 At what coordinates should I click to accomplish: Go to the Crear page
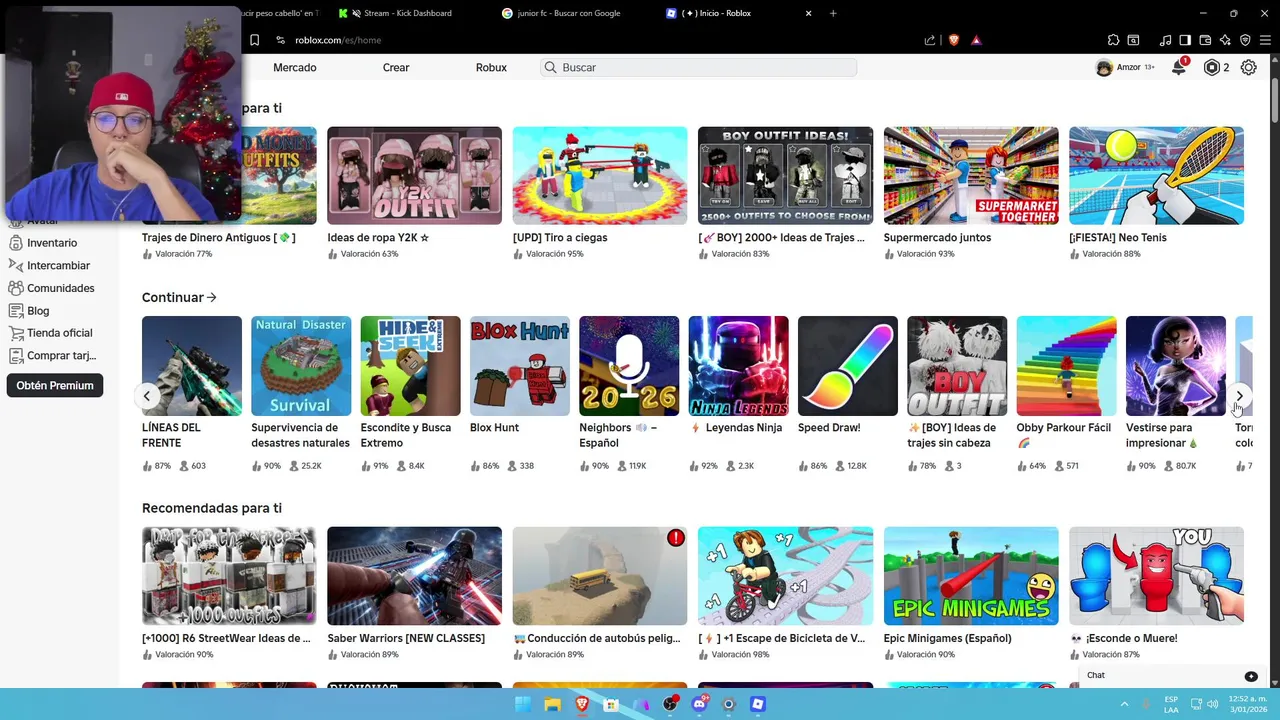pyautogui.click(x=396, y=67)
